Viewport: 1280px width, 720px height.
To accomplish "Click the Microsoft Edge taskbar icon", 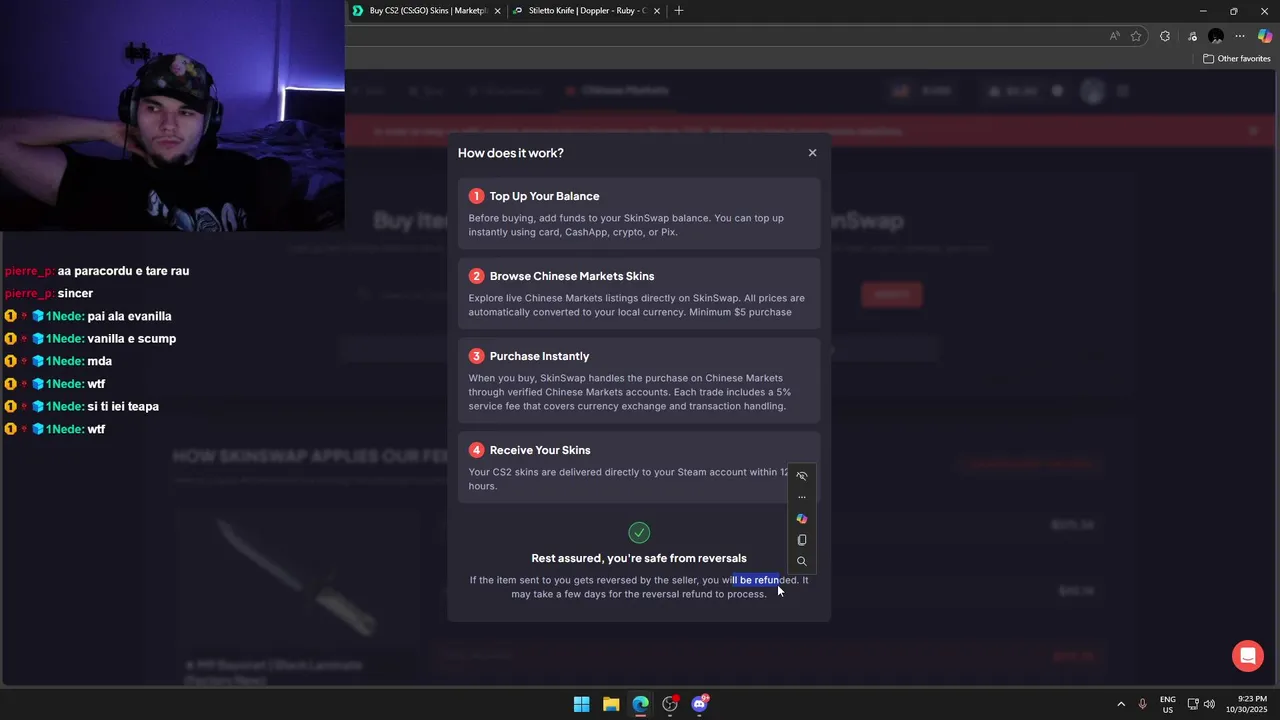I will 640,704.
